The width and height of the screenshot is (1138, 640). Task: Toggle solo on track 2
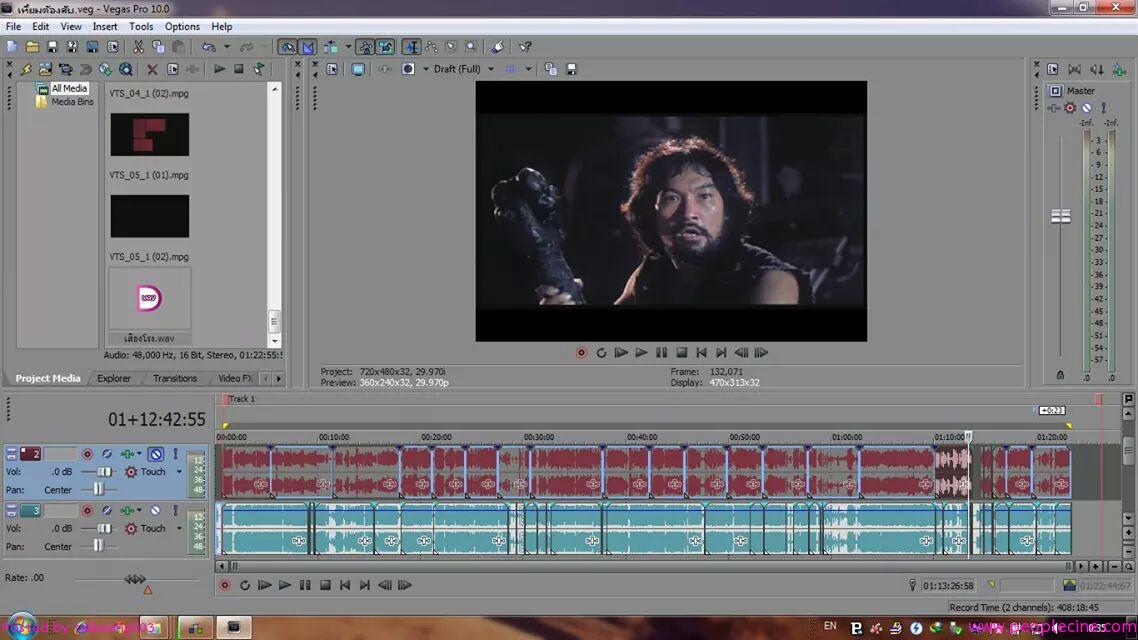pyautogui.click(x=175, y=454)
